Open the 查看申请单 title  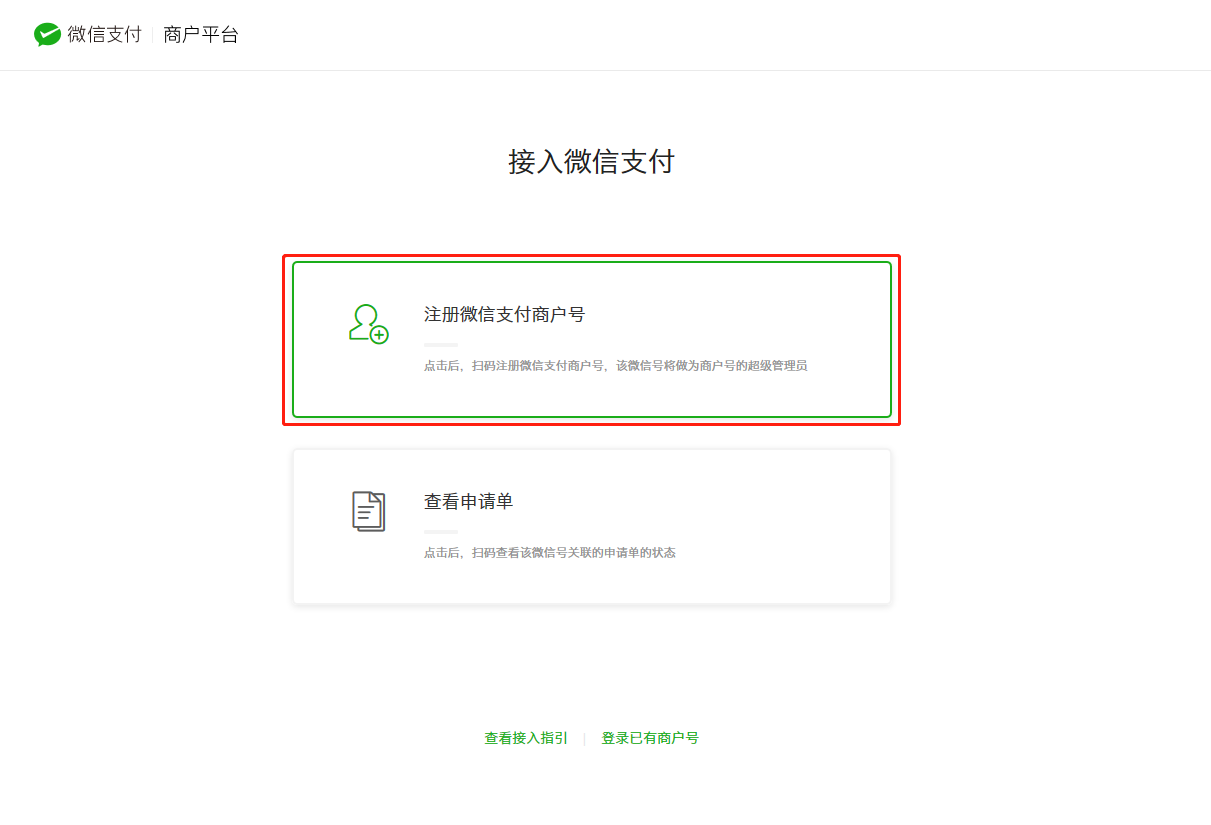pyautogui.click(x=468, y=501)
